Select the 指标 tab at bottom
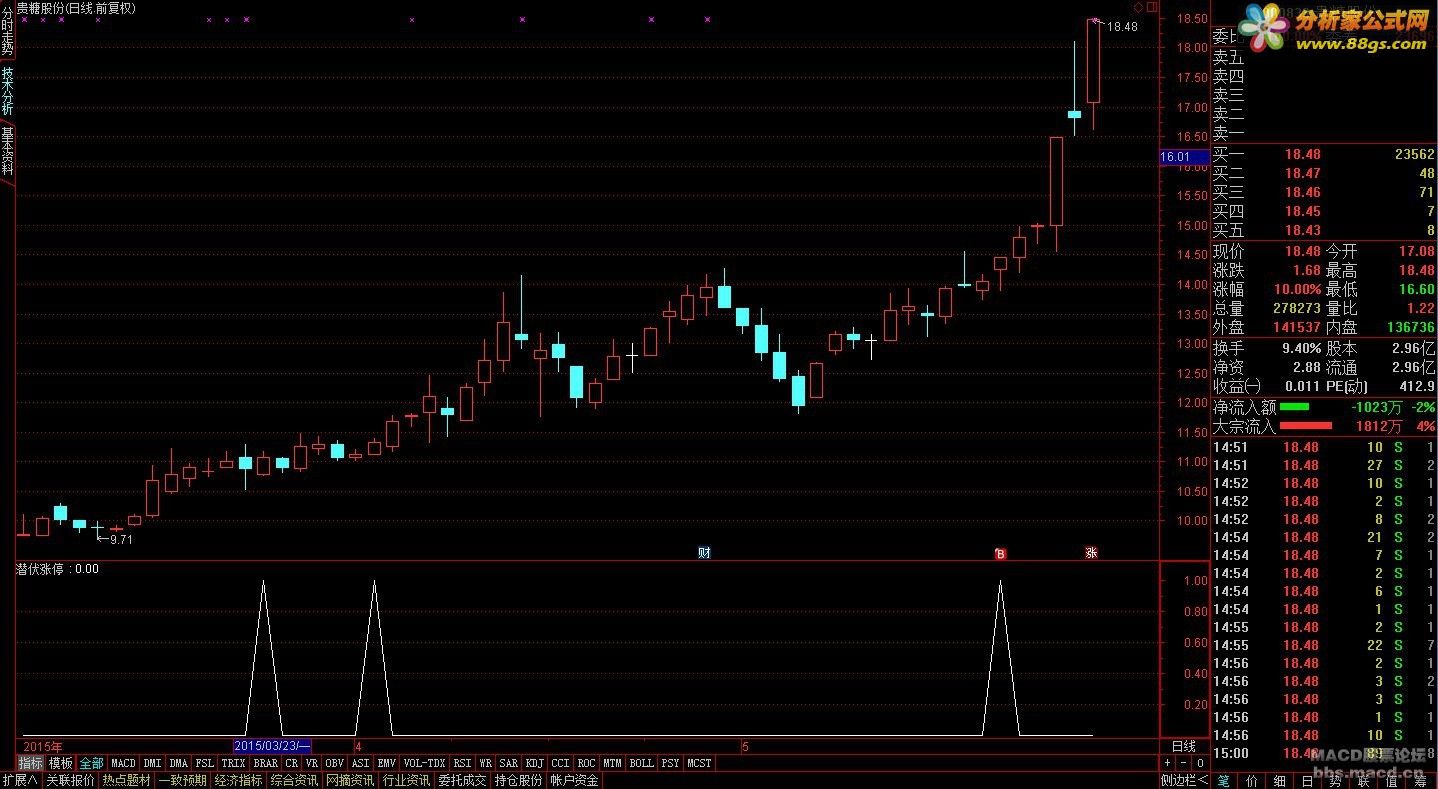Screen dimensions: 1438x789 pyautogui.click(x=31, y=763)
